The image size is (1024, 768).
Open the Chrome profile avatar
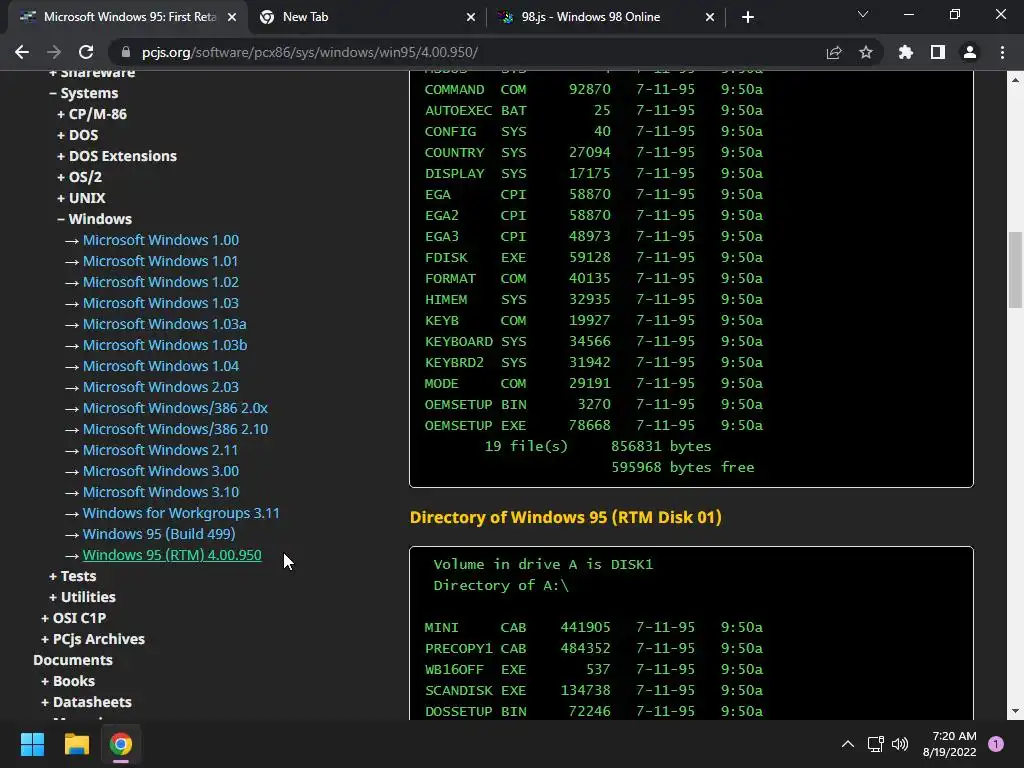[x=970, y=52]
